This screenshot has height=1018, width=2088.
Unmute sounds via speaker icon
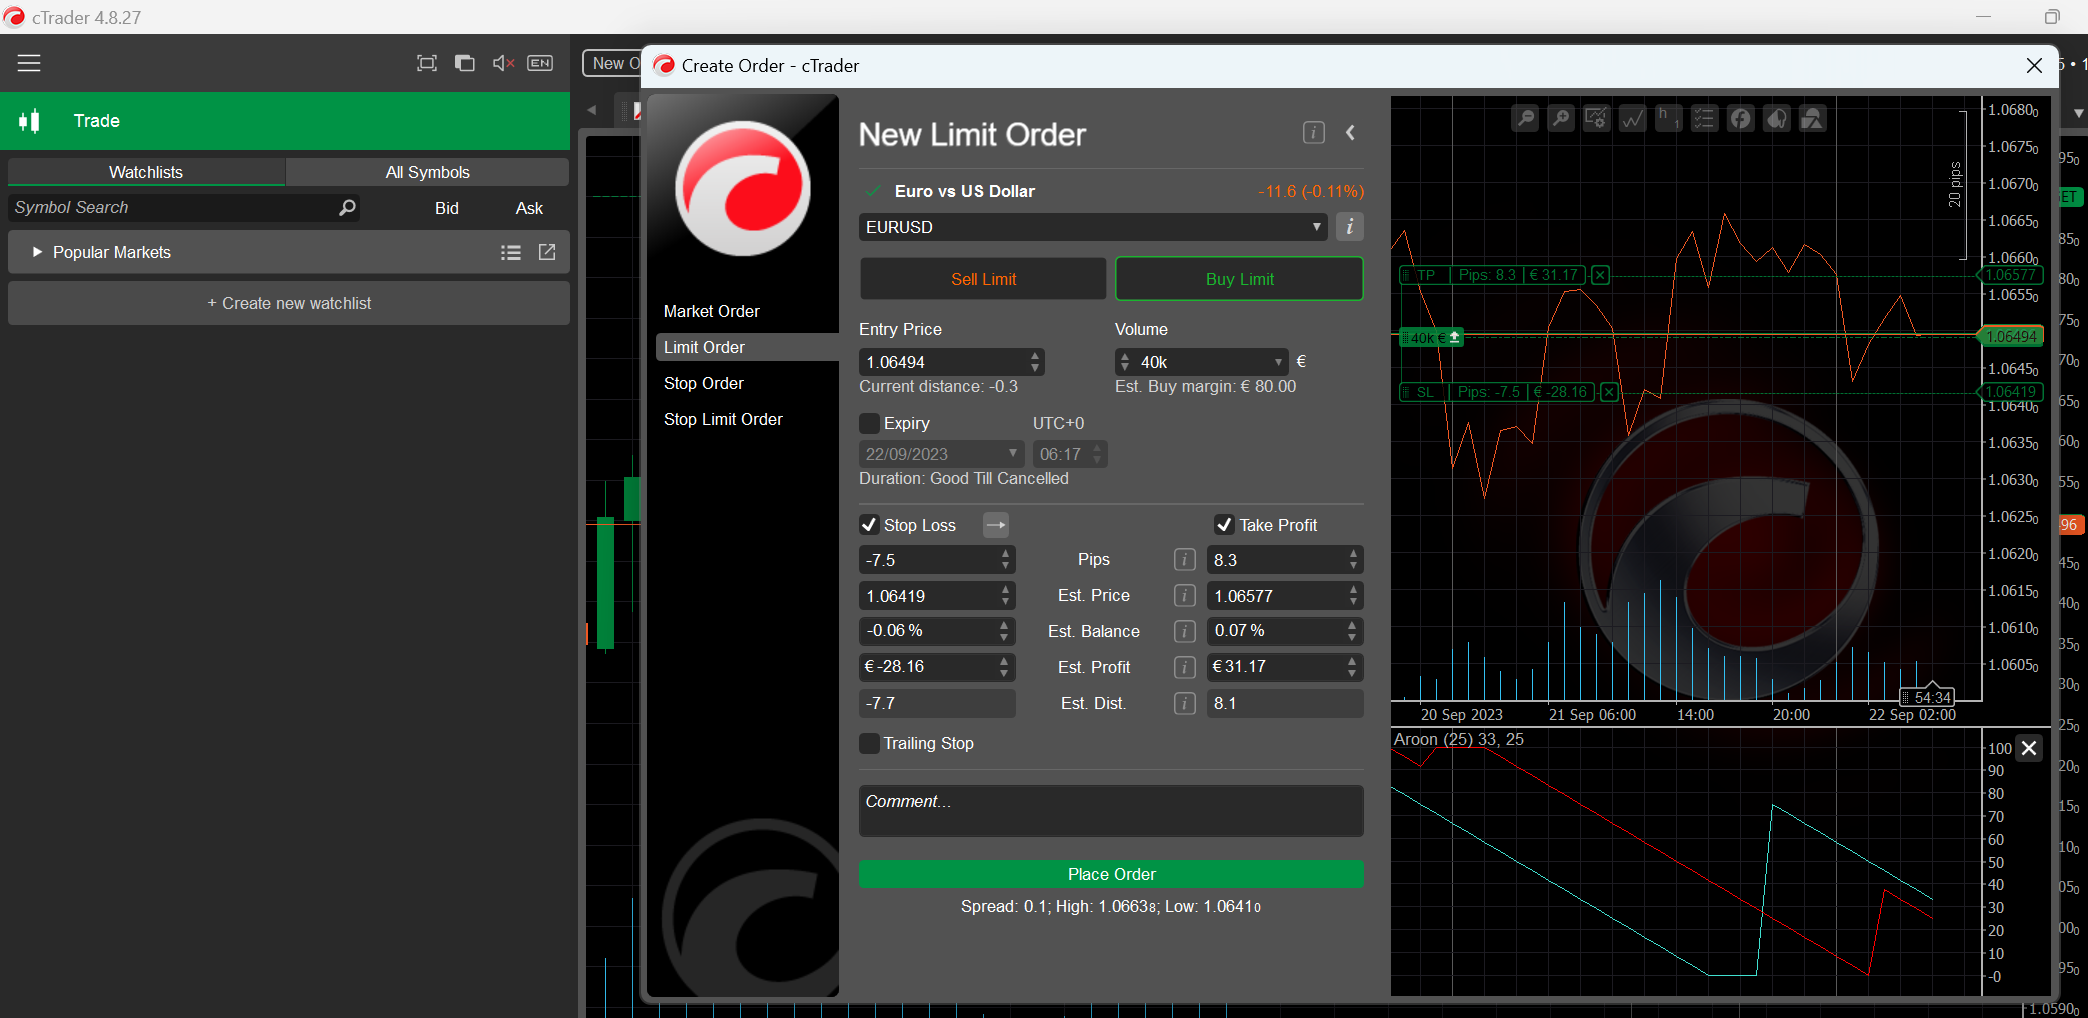pyautogui.click(x=503, y=63)
